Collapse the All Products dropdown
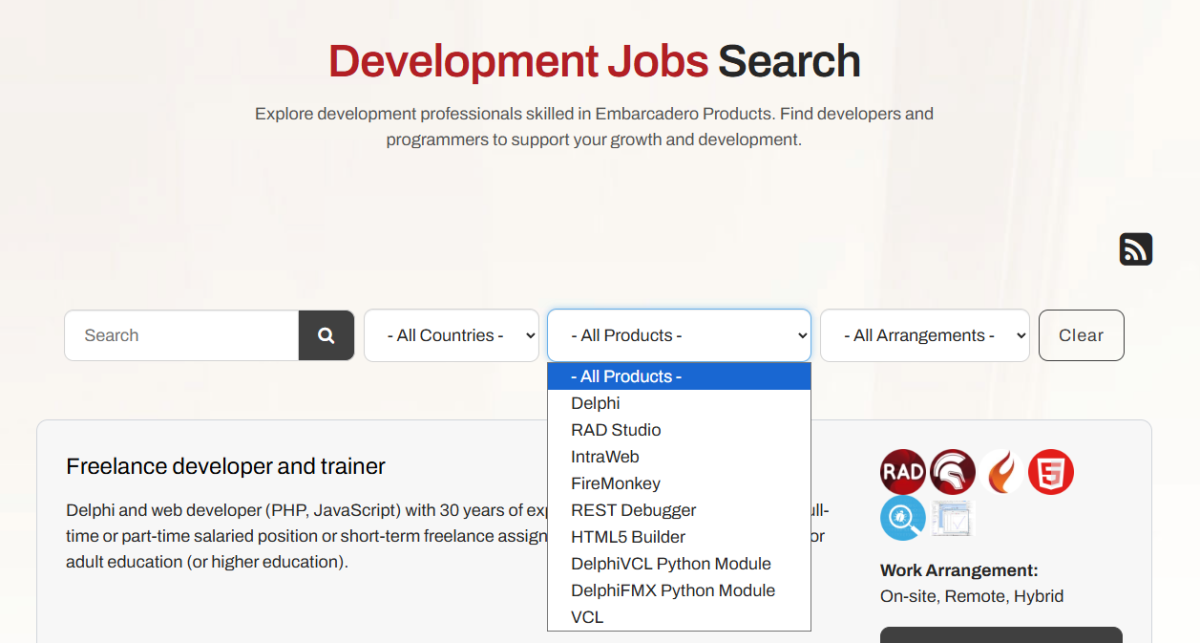Image resolution: width=1200 pixels, height=643 pixels. pyautogui.click(x=679, y=335)
